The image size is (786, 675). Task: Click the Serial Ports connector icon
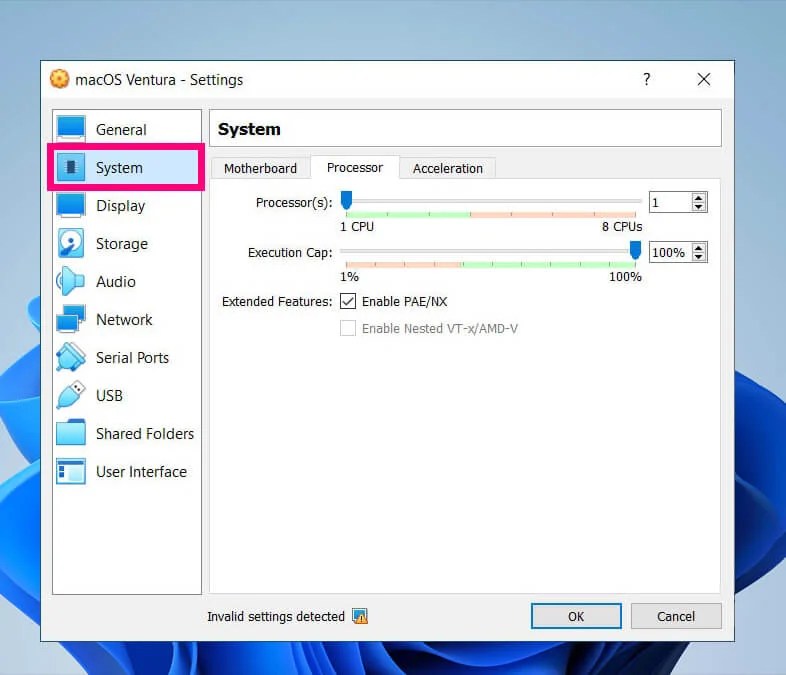coord(71,357)
